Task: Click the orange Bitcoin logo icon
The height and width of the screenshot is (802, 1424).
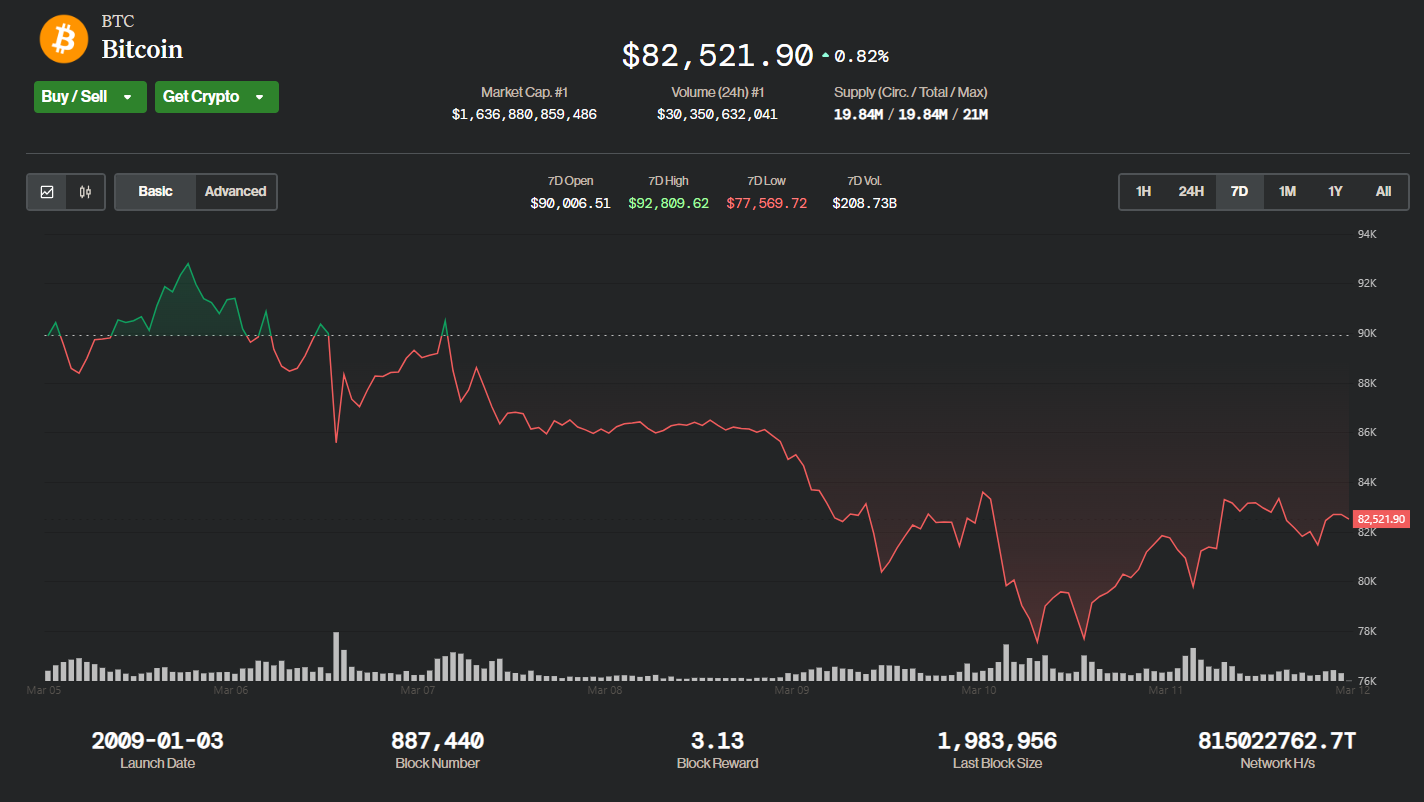Action: point(64,39)
